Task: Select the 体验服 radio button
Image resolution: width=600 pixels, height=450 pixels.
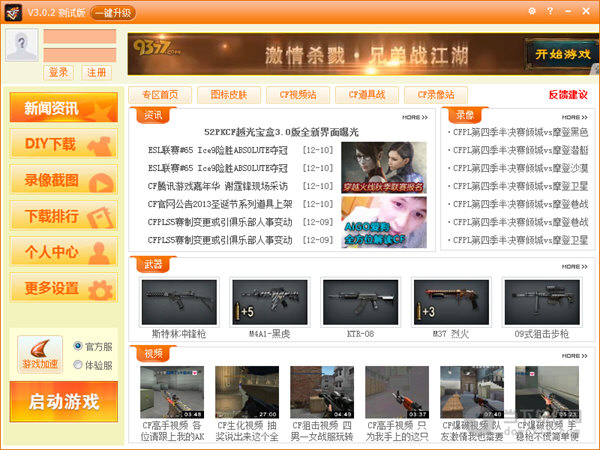Action: [78, 365]
